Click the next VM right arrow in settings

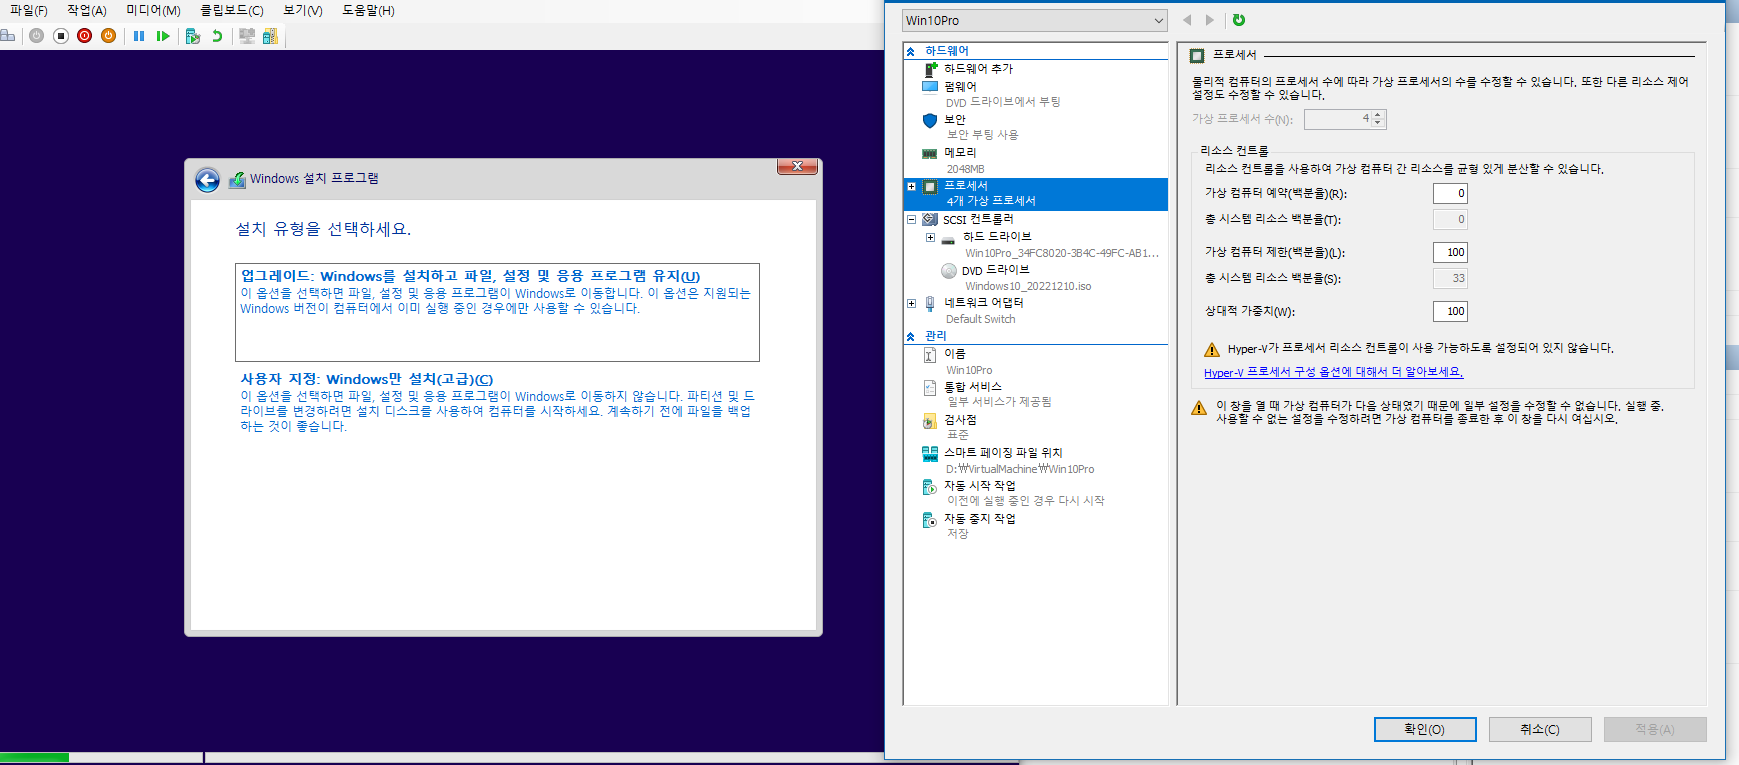(1210, 20)
